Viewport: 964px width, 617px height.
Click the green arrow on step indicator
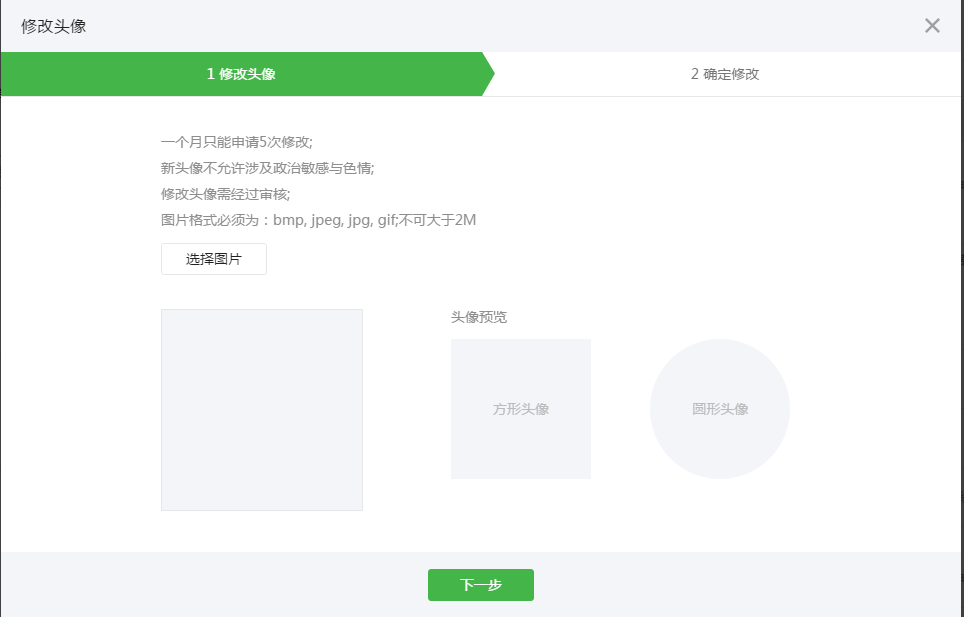point(487,75)
